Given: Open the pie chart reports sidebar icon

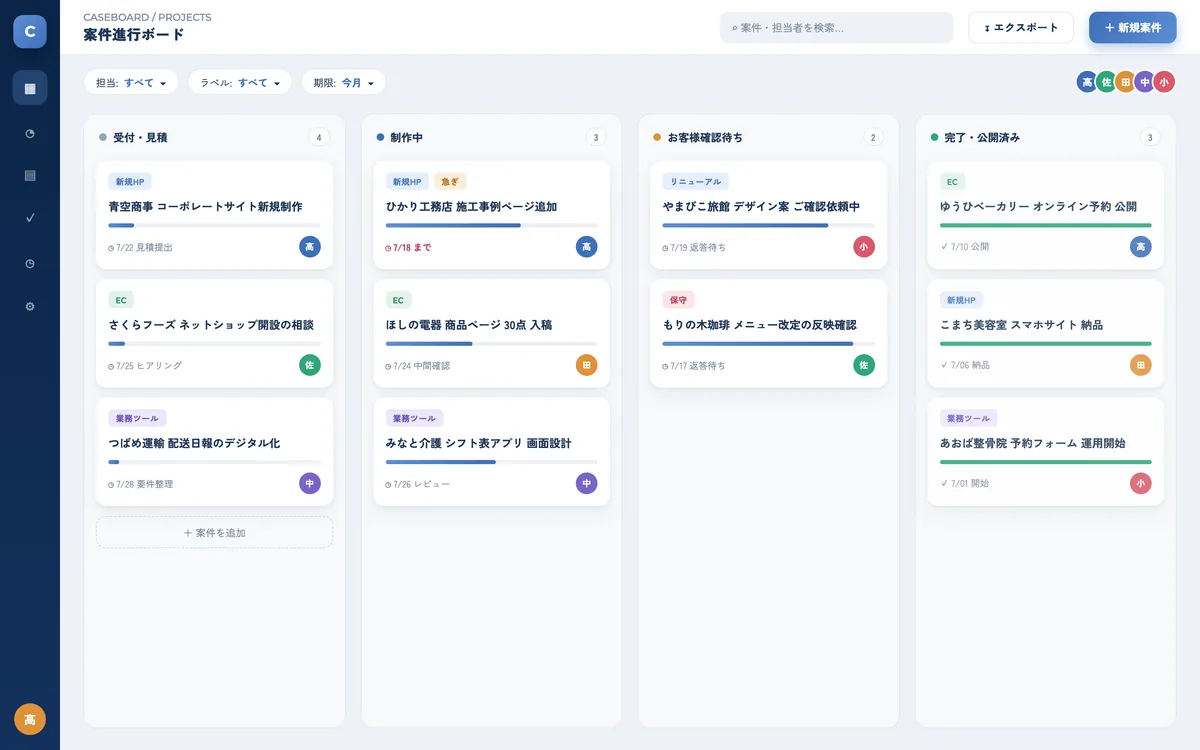Looking at the screenshot, I should 30,132.
